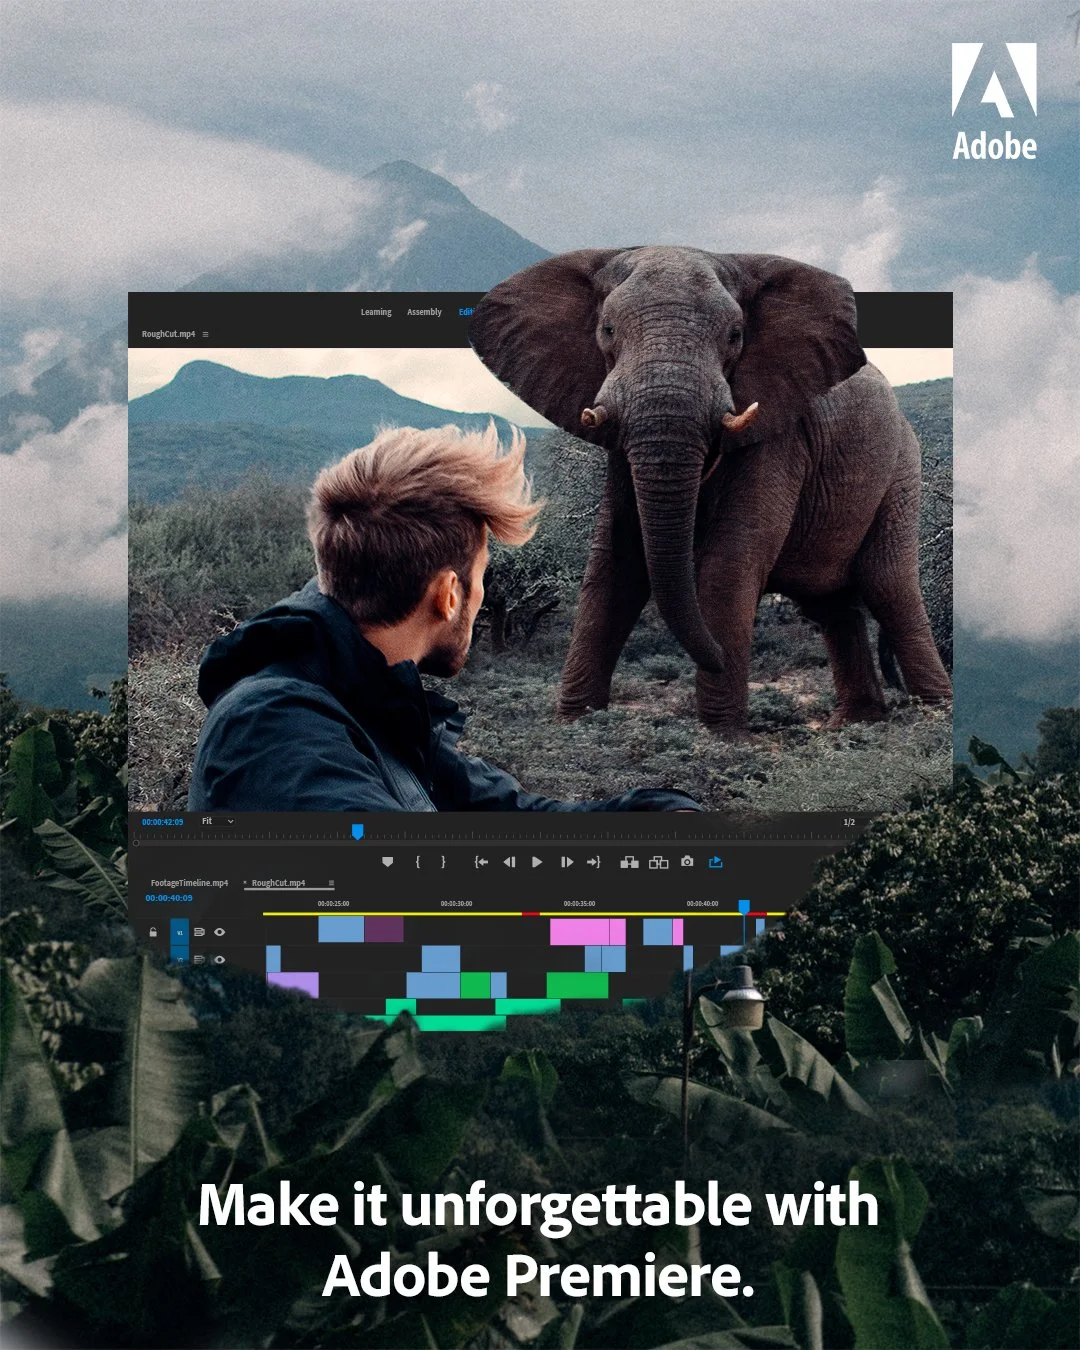Select the wide pink clip on the top track
This screenshot has height=1350, width=1080.
coord(579,932)
